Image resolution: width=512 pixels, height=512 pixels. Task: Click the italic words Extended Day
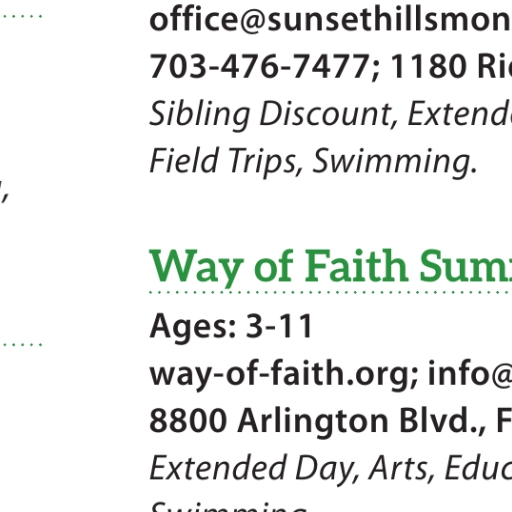tap(254, 468)
